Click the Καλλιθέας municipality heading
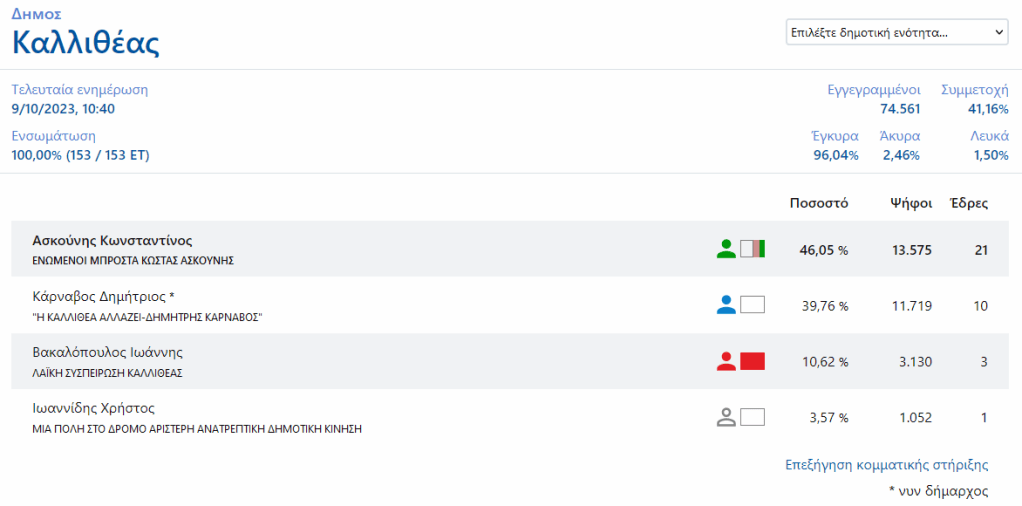This screenshot has height=506, width=1022. coord(86,44)
